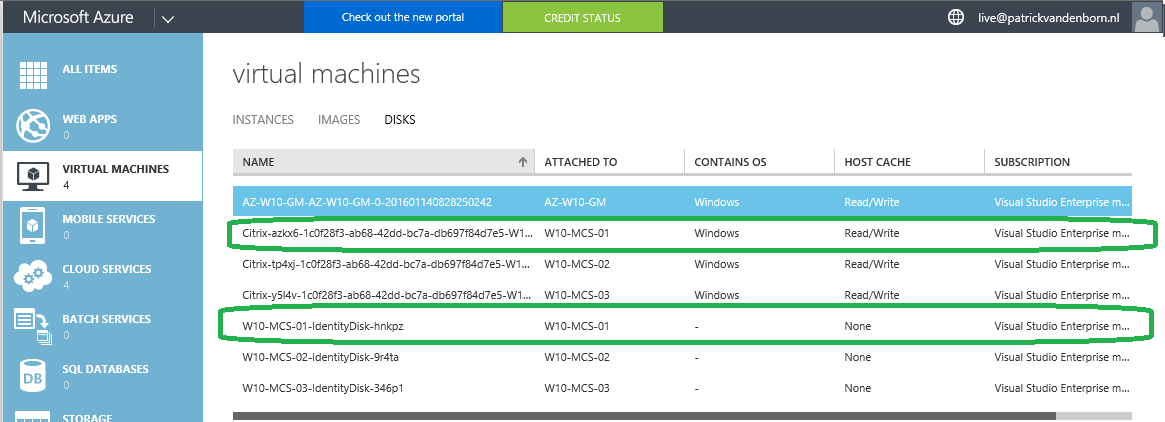
Task: Switch to the INSTANCES tab
Action: pyautogui.click(x=263, y=120)
